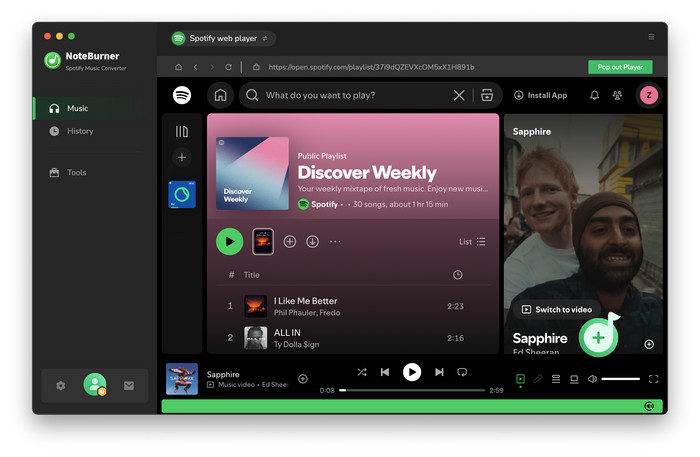Open NoteBurner settings gear
The width and height of the screenshot is (700, 457).
(x=61, y=386)
